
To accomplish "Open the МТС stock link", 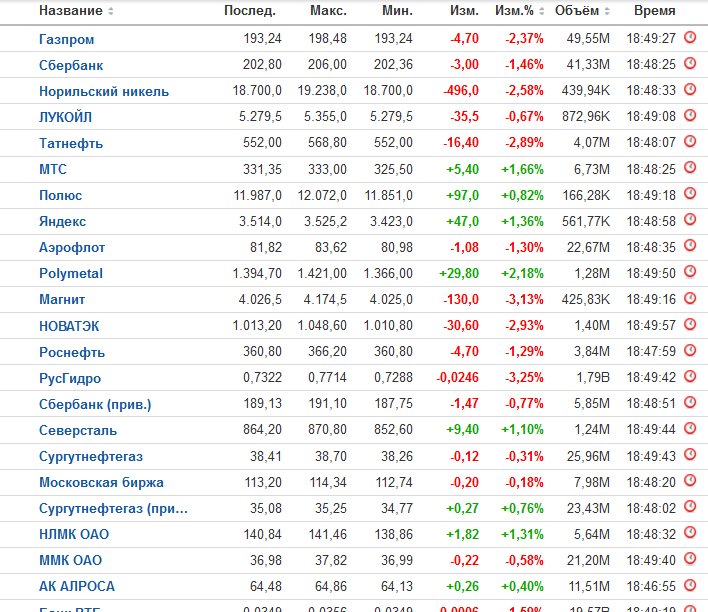I will pyautogui.click(x=53, y=169).
